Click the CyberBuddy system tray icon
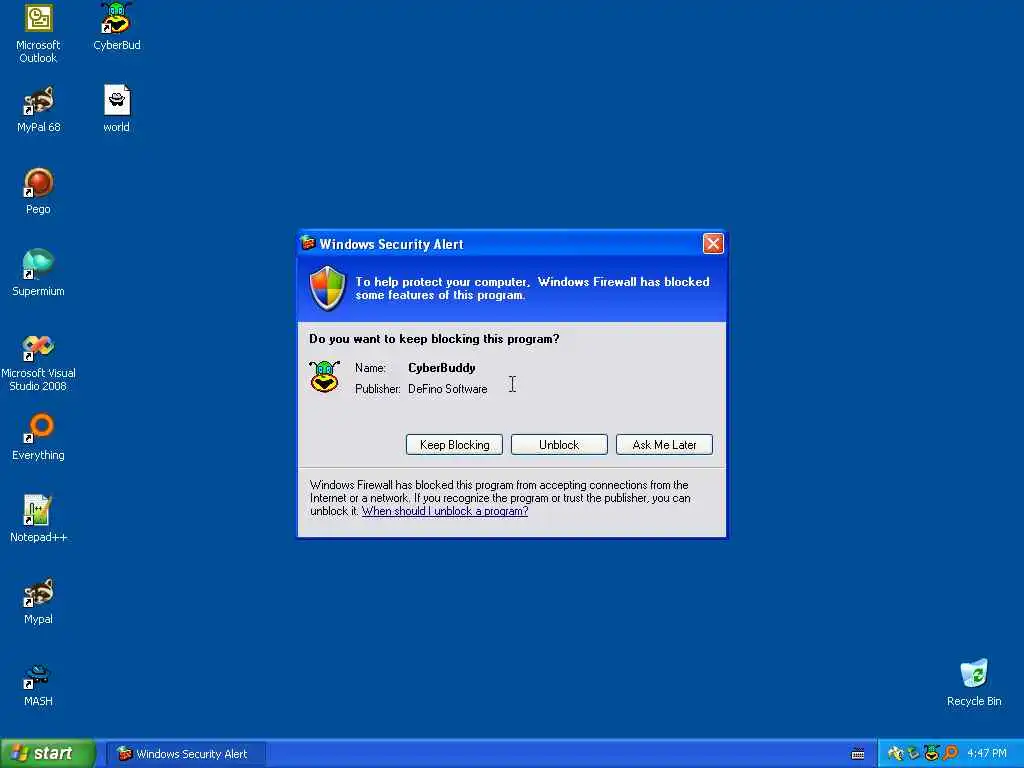The image size is (1024, 768). tap(932, 753)
